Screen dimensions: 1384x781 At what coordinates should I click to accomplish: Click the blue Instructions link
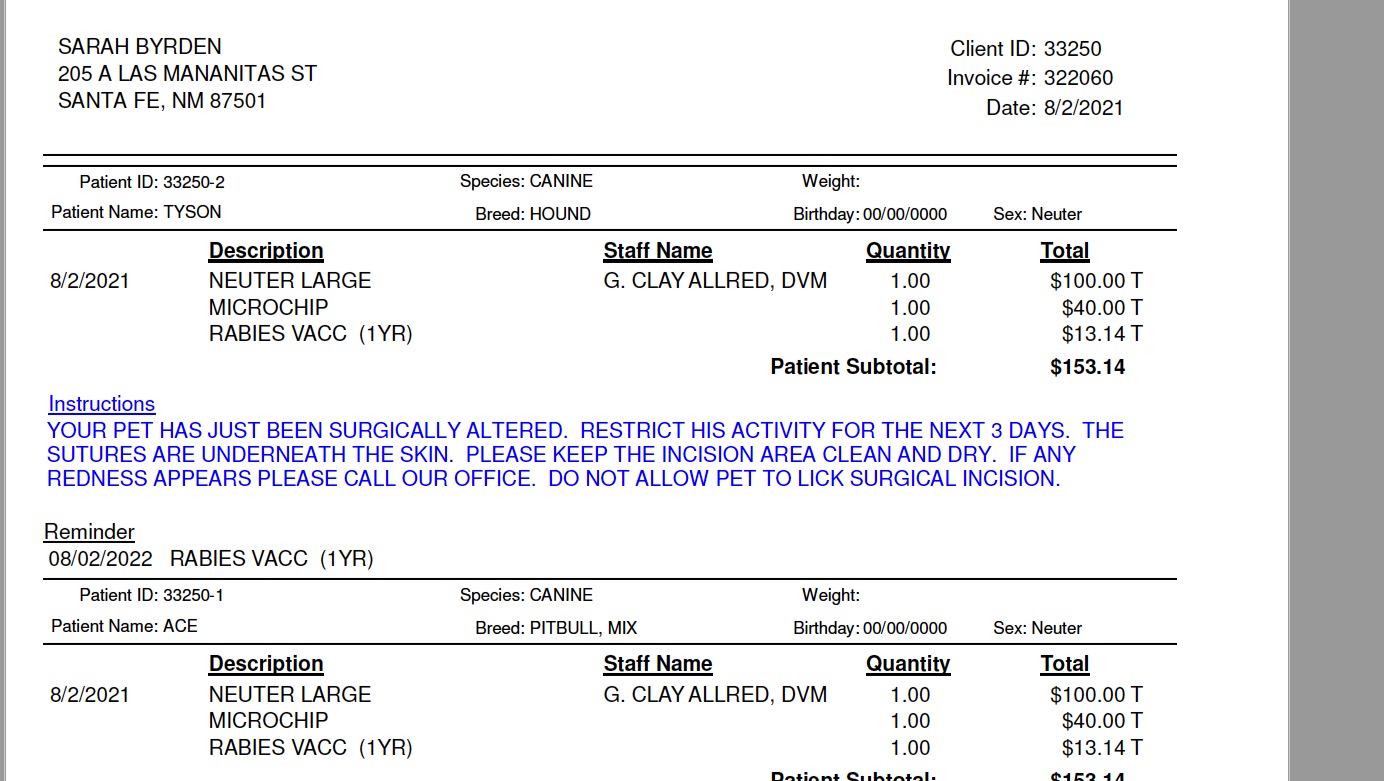click(x=102, y=404)
